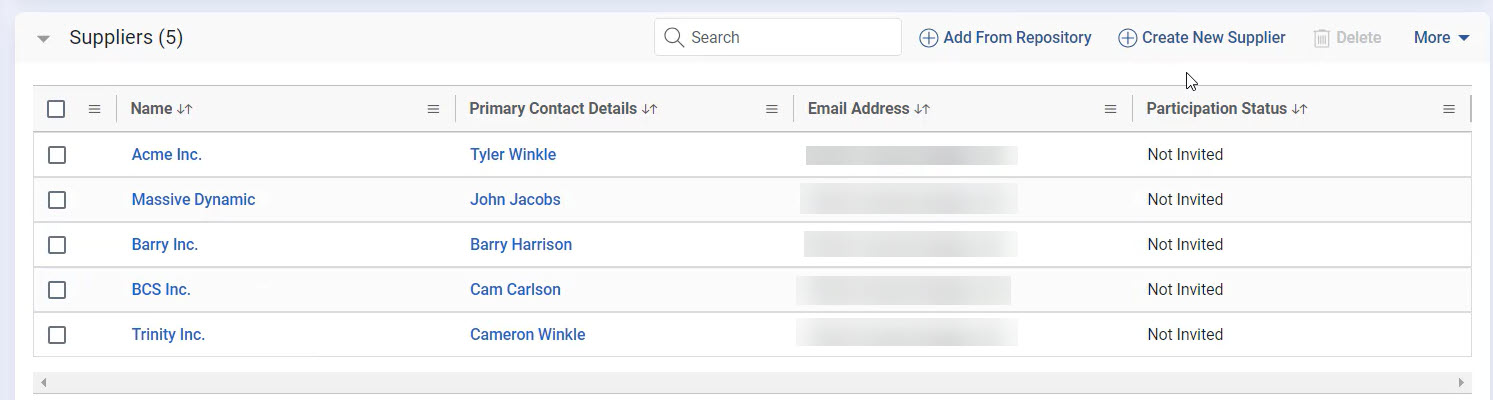Image resolution: width=1493 pixels, height=400 pixels.
Task: Expand the More dropdown menu
Action: click(x=1441, y=38)
